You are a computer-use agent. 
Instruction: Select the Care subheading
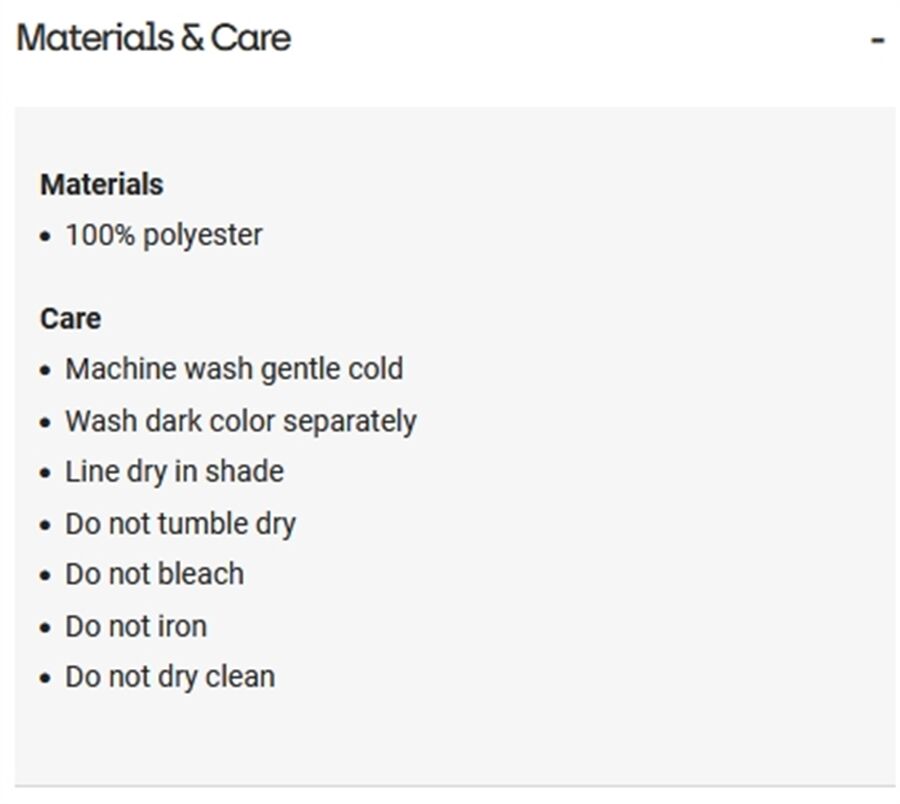(x=70, y=319)
